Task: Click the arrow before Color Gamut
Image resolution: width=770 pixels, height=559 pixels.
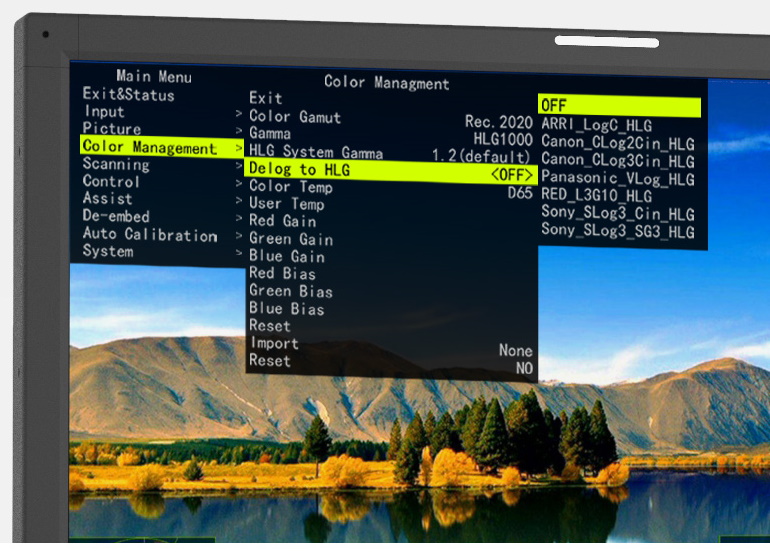Action: click(x=239, y=113)
